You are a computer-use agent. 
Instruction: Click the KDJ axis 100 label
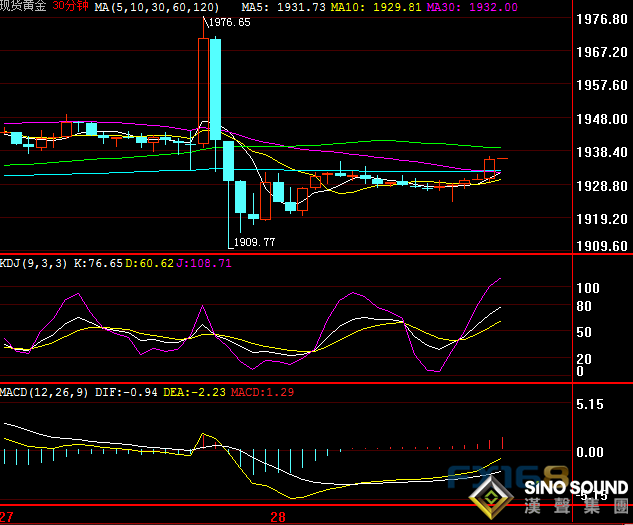[588, 288]
